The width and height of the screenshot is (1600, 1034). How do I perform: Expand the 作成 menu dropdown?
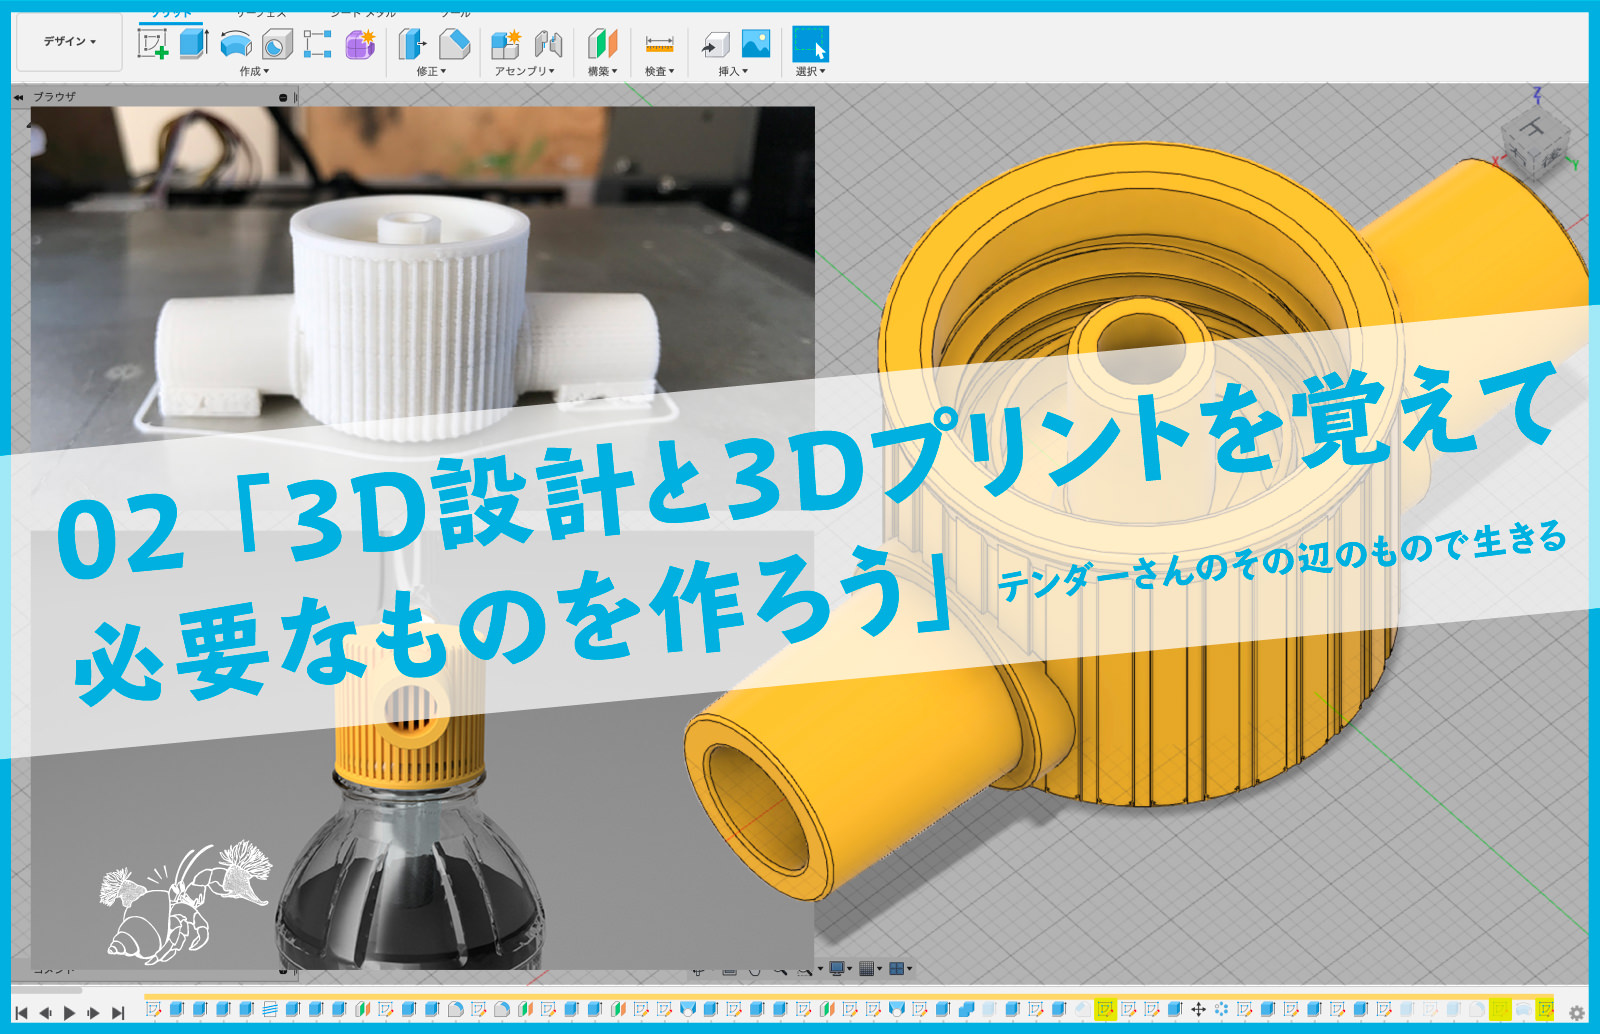(x=254, y=71)
